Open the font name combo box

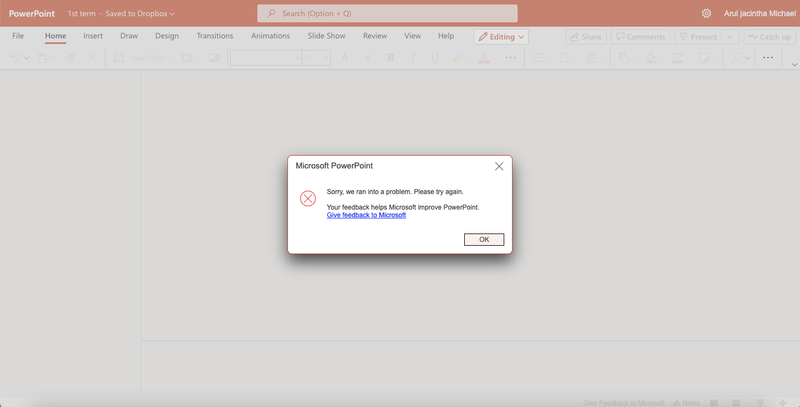[266, 58]
